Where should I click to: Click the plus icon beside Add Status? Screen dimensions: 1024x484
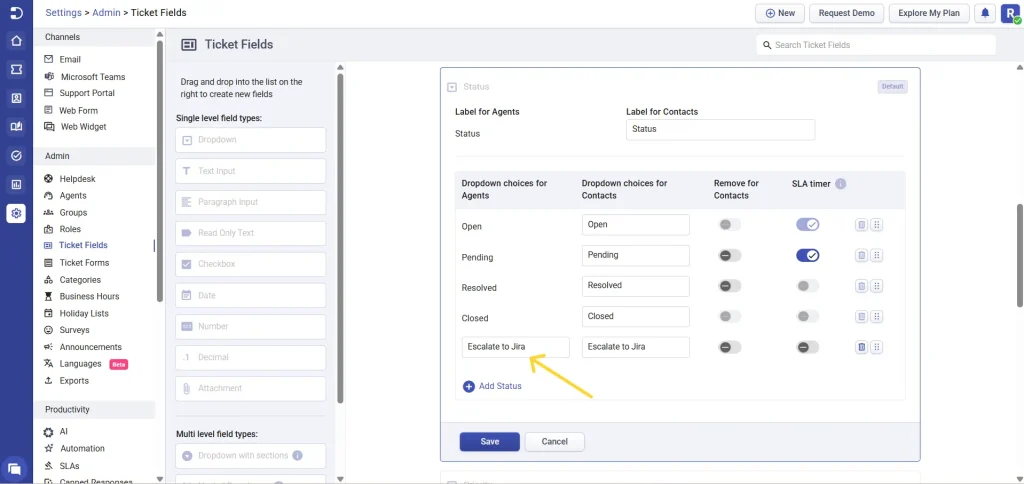[x=469, y=387]
